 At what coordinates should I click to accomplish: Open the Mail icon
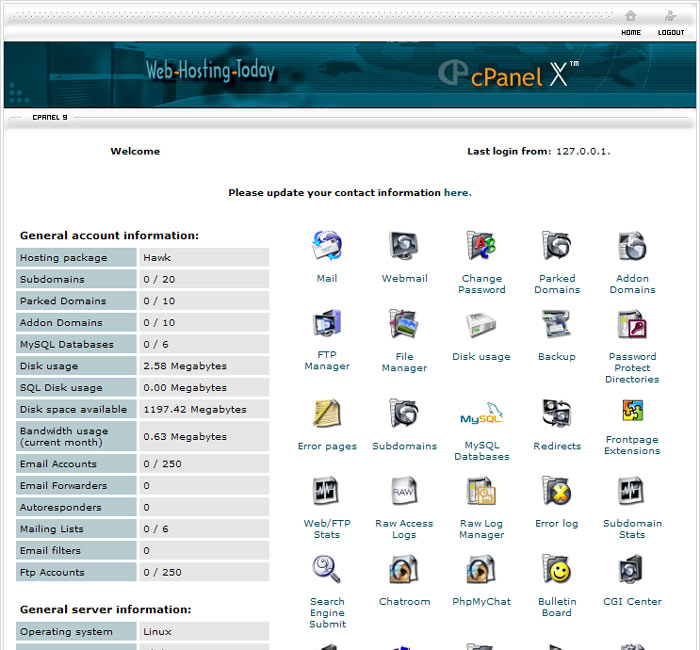327,246
